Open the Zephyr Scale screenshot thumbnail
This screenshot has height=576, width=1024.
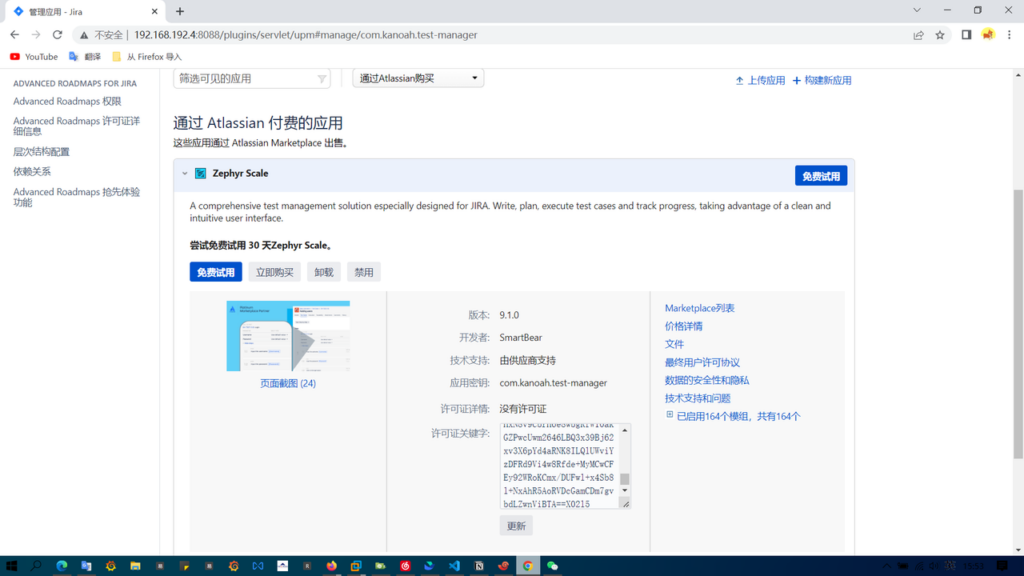288,336
